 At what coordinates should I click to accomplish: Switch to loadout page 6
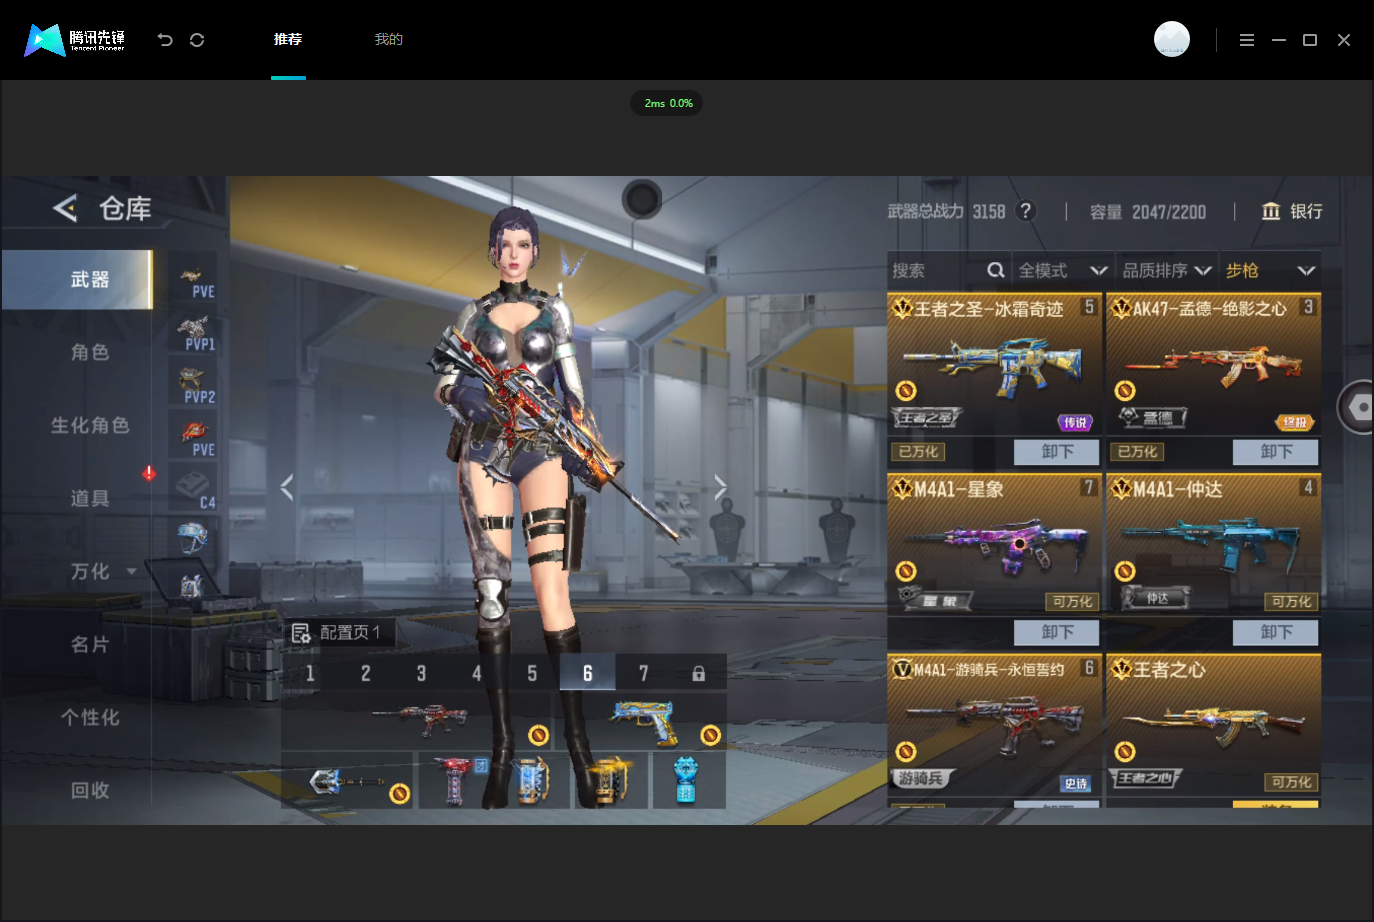pos(587,673)
